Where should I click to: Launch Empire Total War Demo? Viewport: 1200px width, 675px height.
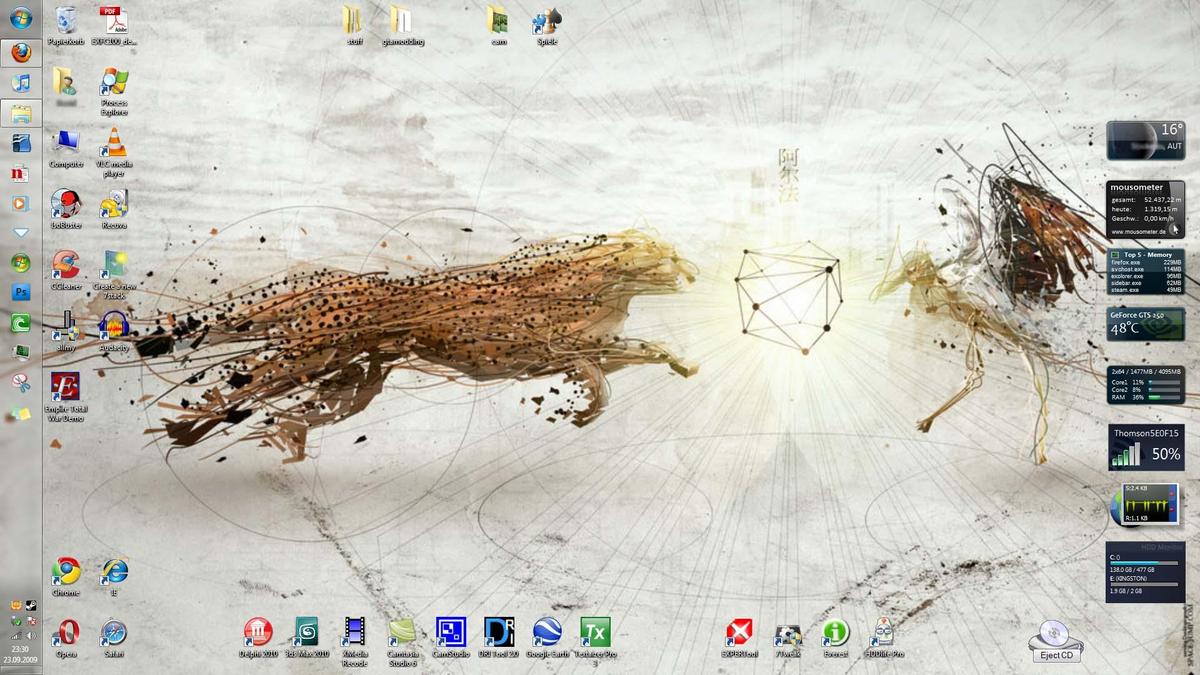[66, 387]
